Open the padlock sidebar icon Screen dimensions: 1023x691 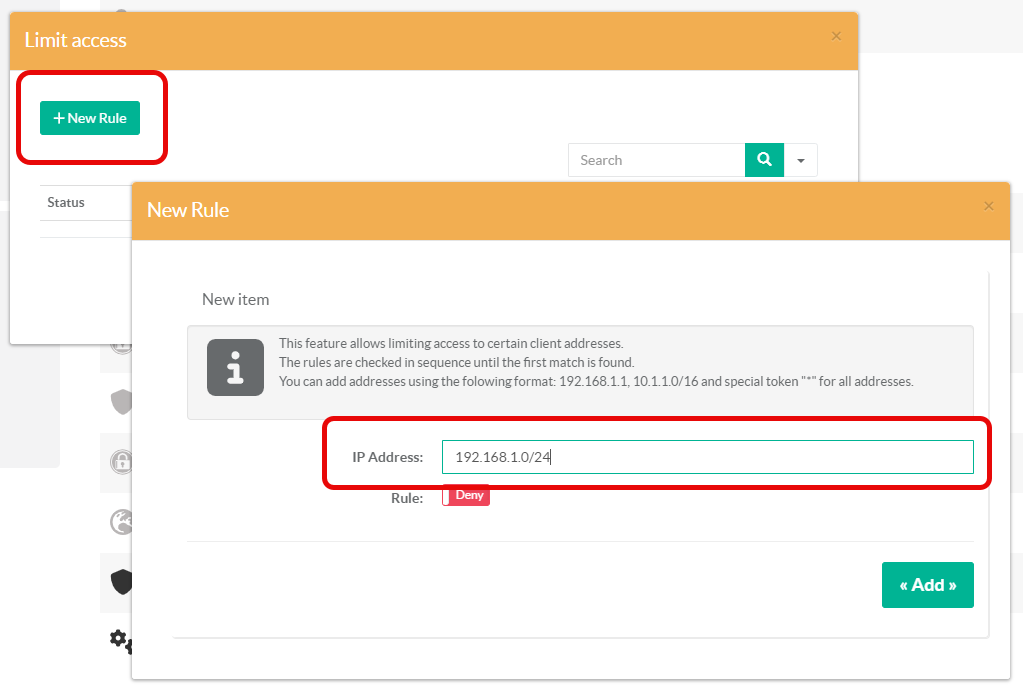tap(120, 462)
